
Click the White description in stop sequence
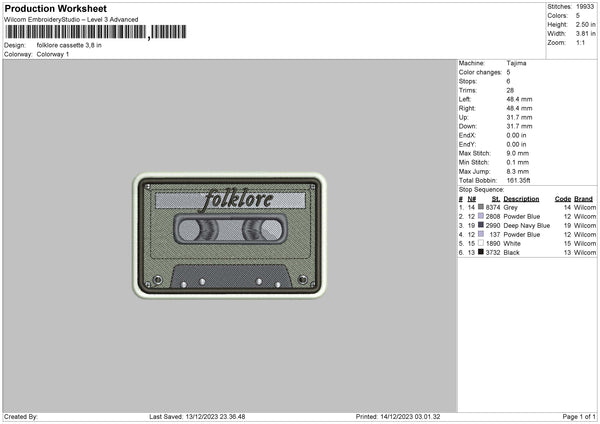tap(512, 244)
